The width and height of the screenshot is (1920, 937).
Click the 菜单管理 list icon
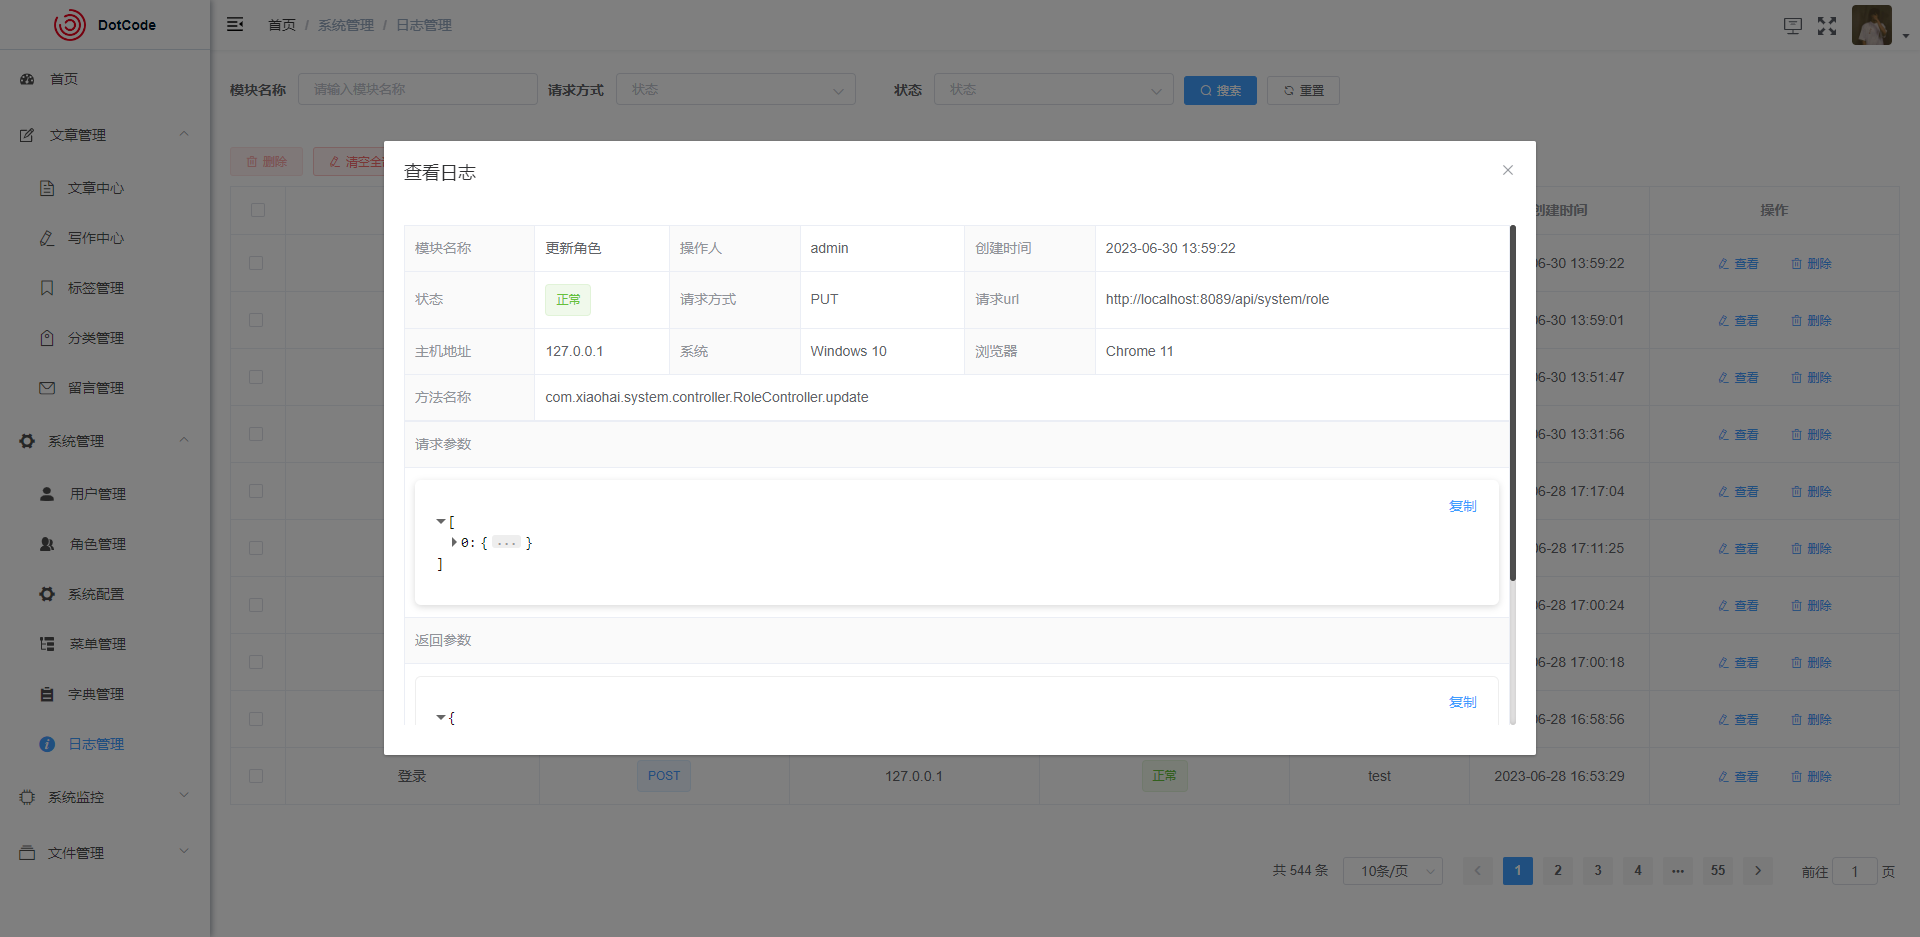click(47, 644)
